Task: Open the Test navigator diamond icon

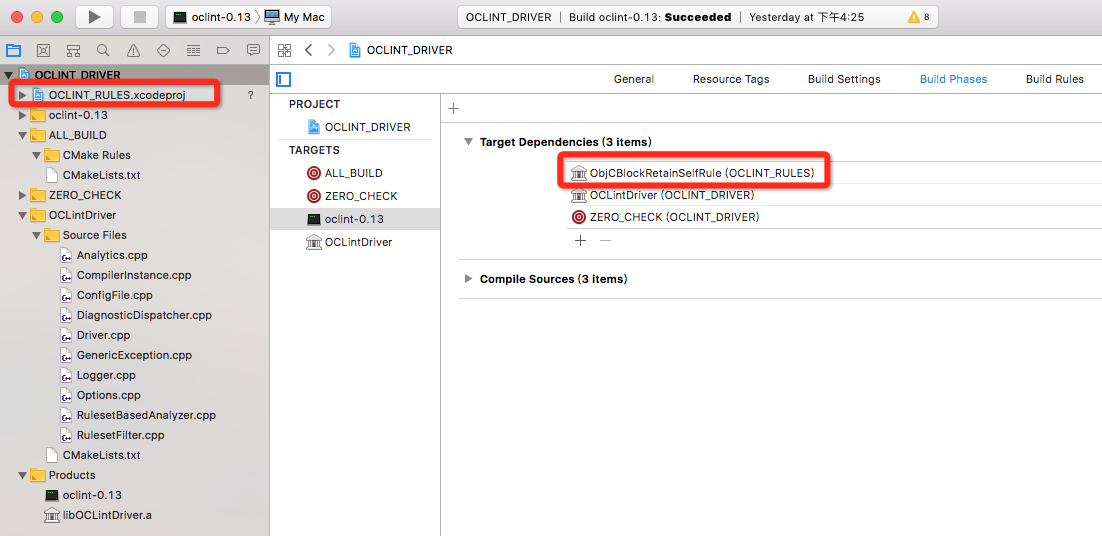Action: coord(163,51)
